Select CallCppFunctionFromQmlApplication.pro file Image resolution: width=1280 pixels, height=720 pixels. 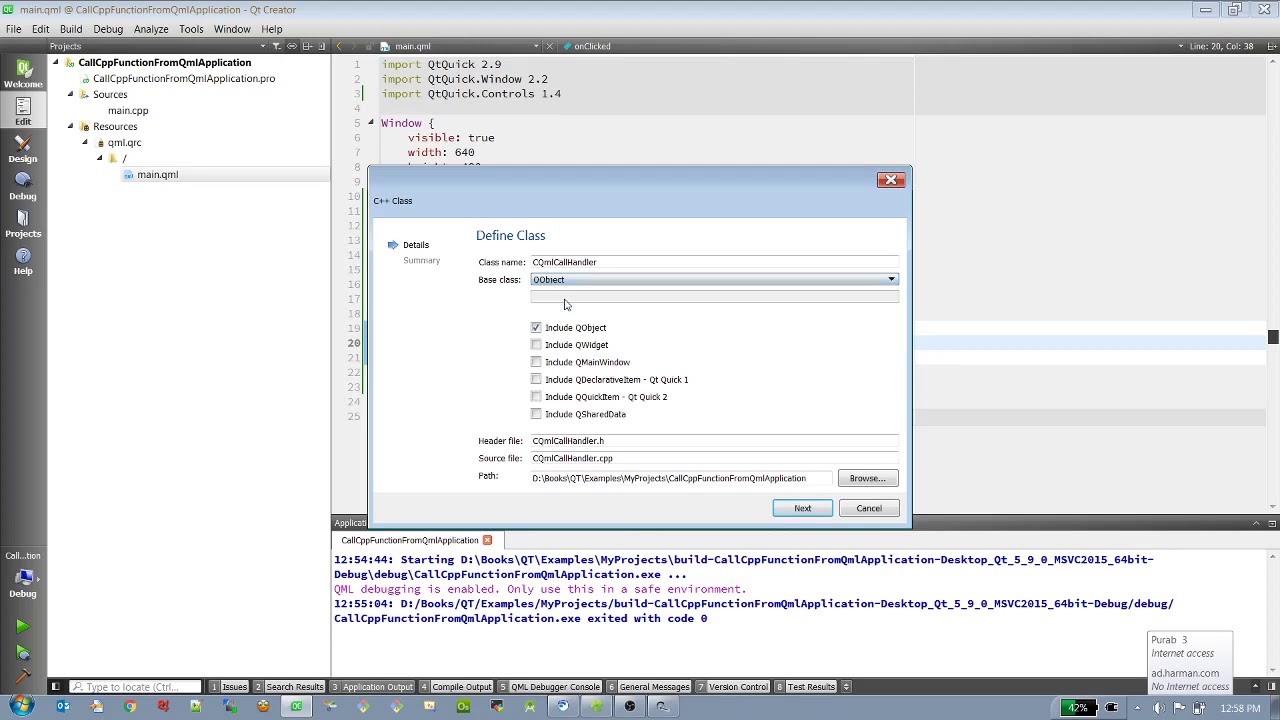pyautogui.click(x=184, y=79)
